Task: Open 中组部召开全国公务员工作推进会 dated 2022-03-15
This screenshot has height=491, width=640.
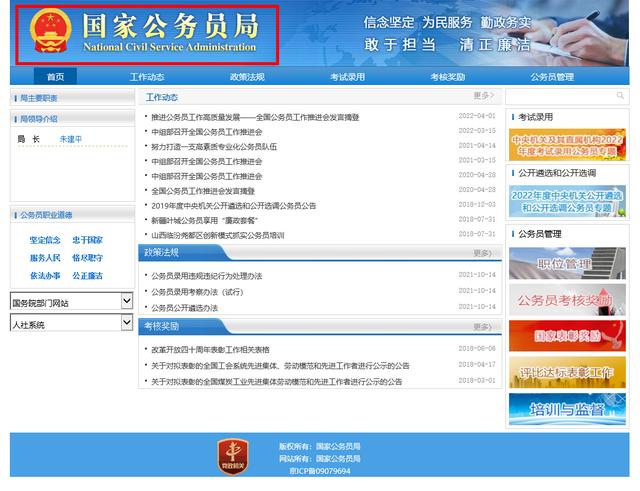Action: (207, 132)
